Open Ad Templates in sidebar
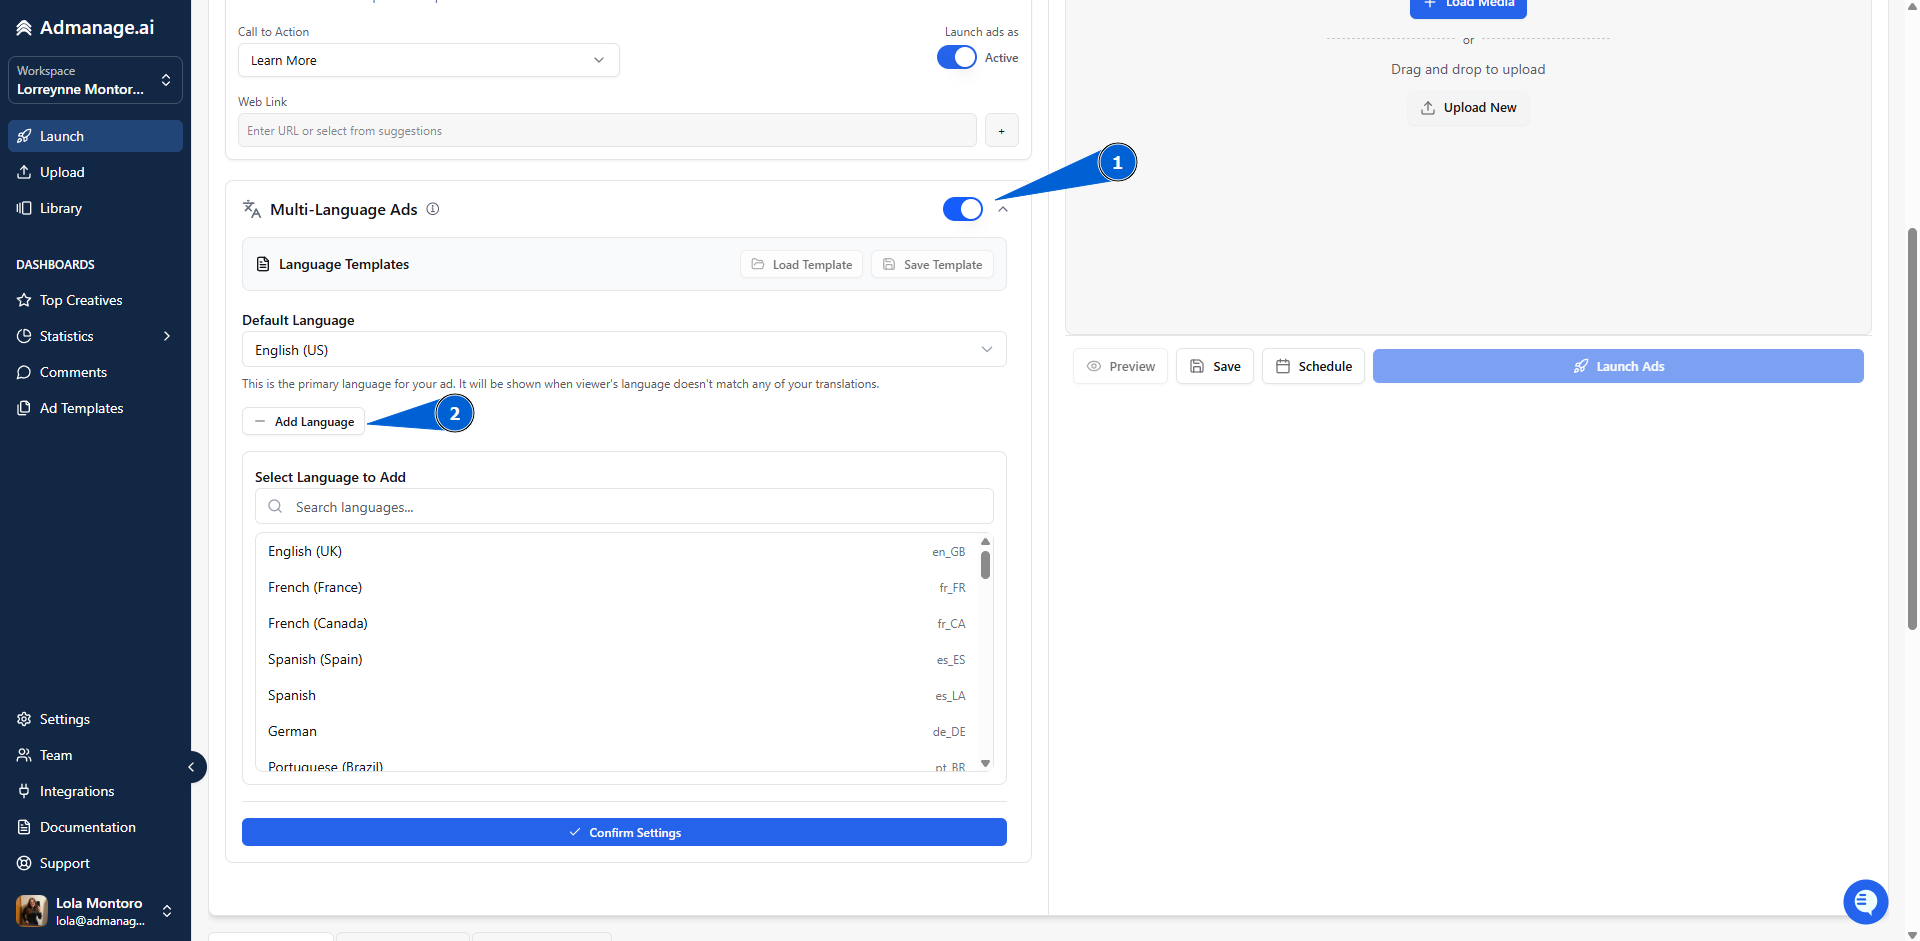Screen dimensions: 1920x941 95,408
